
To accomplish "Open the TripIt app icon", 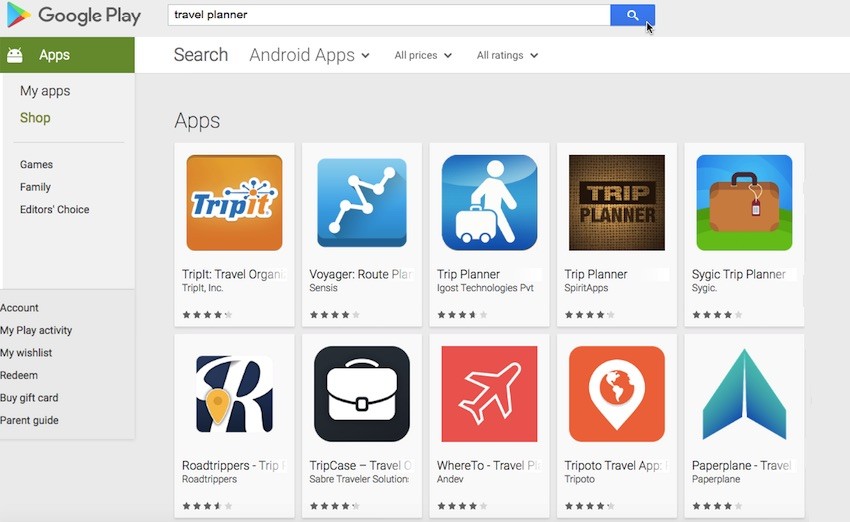I will [x=234, y=203].
